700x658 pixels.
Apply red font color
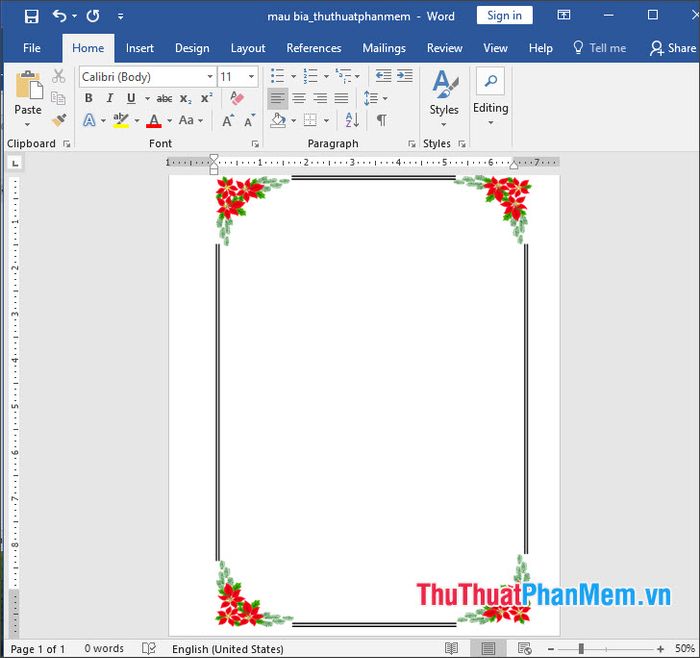154,120
